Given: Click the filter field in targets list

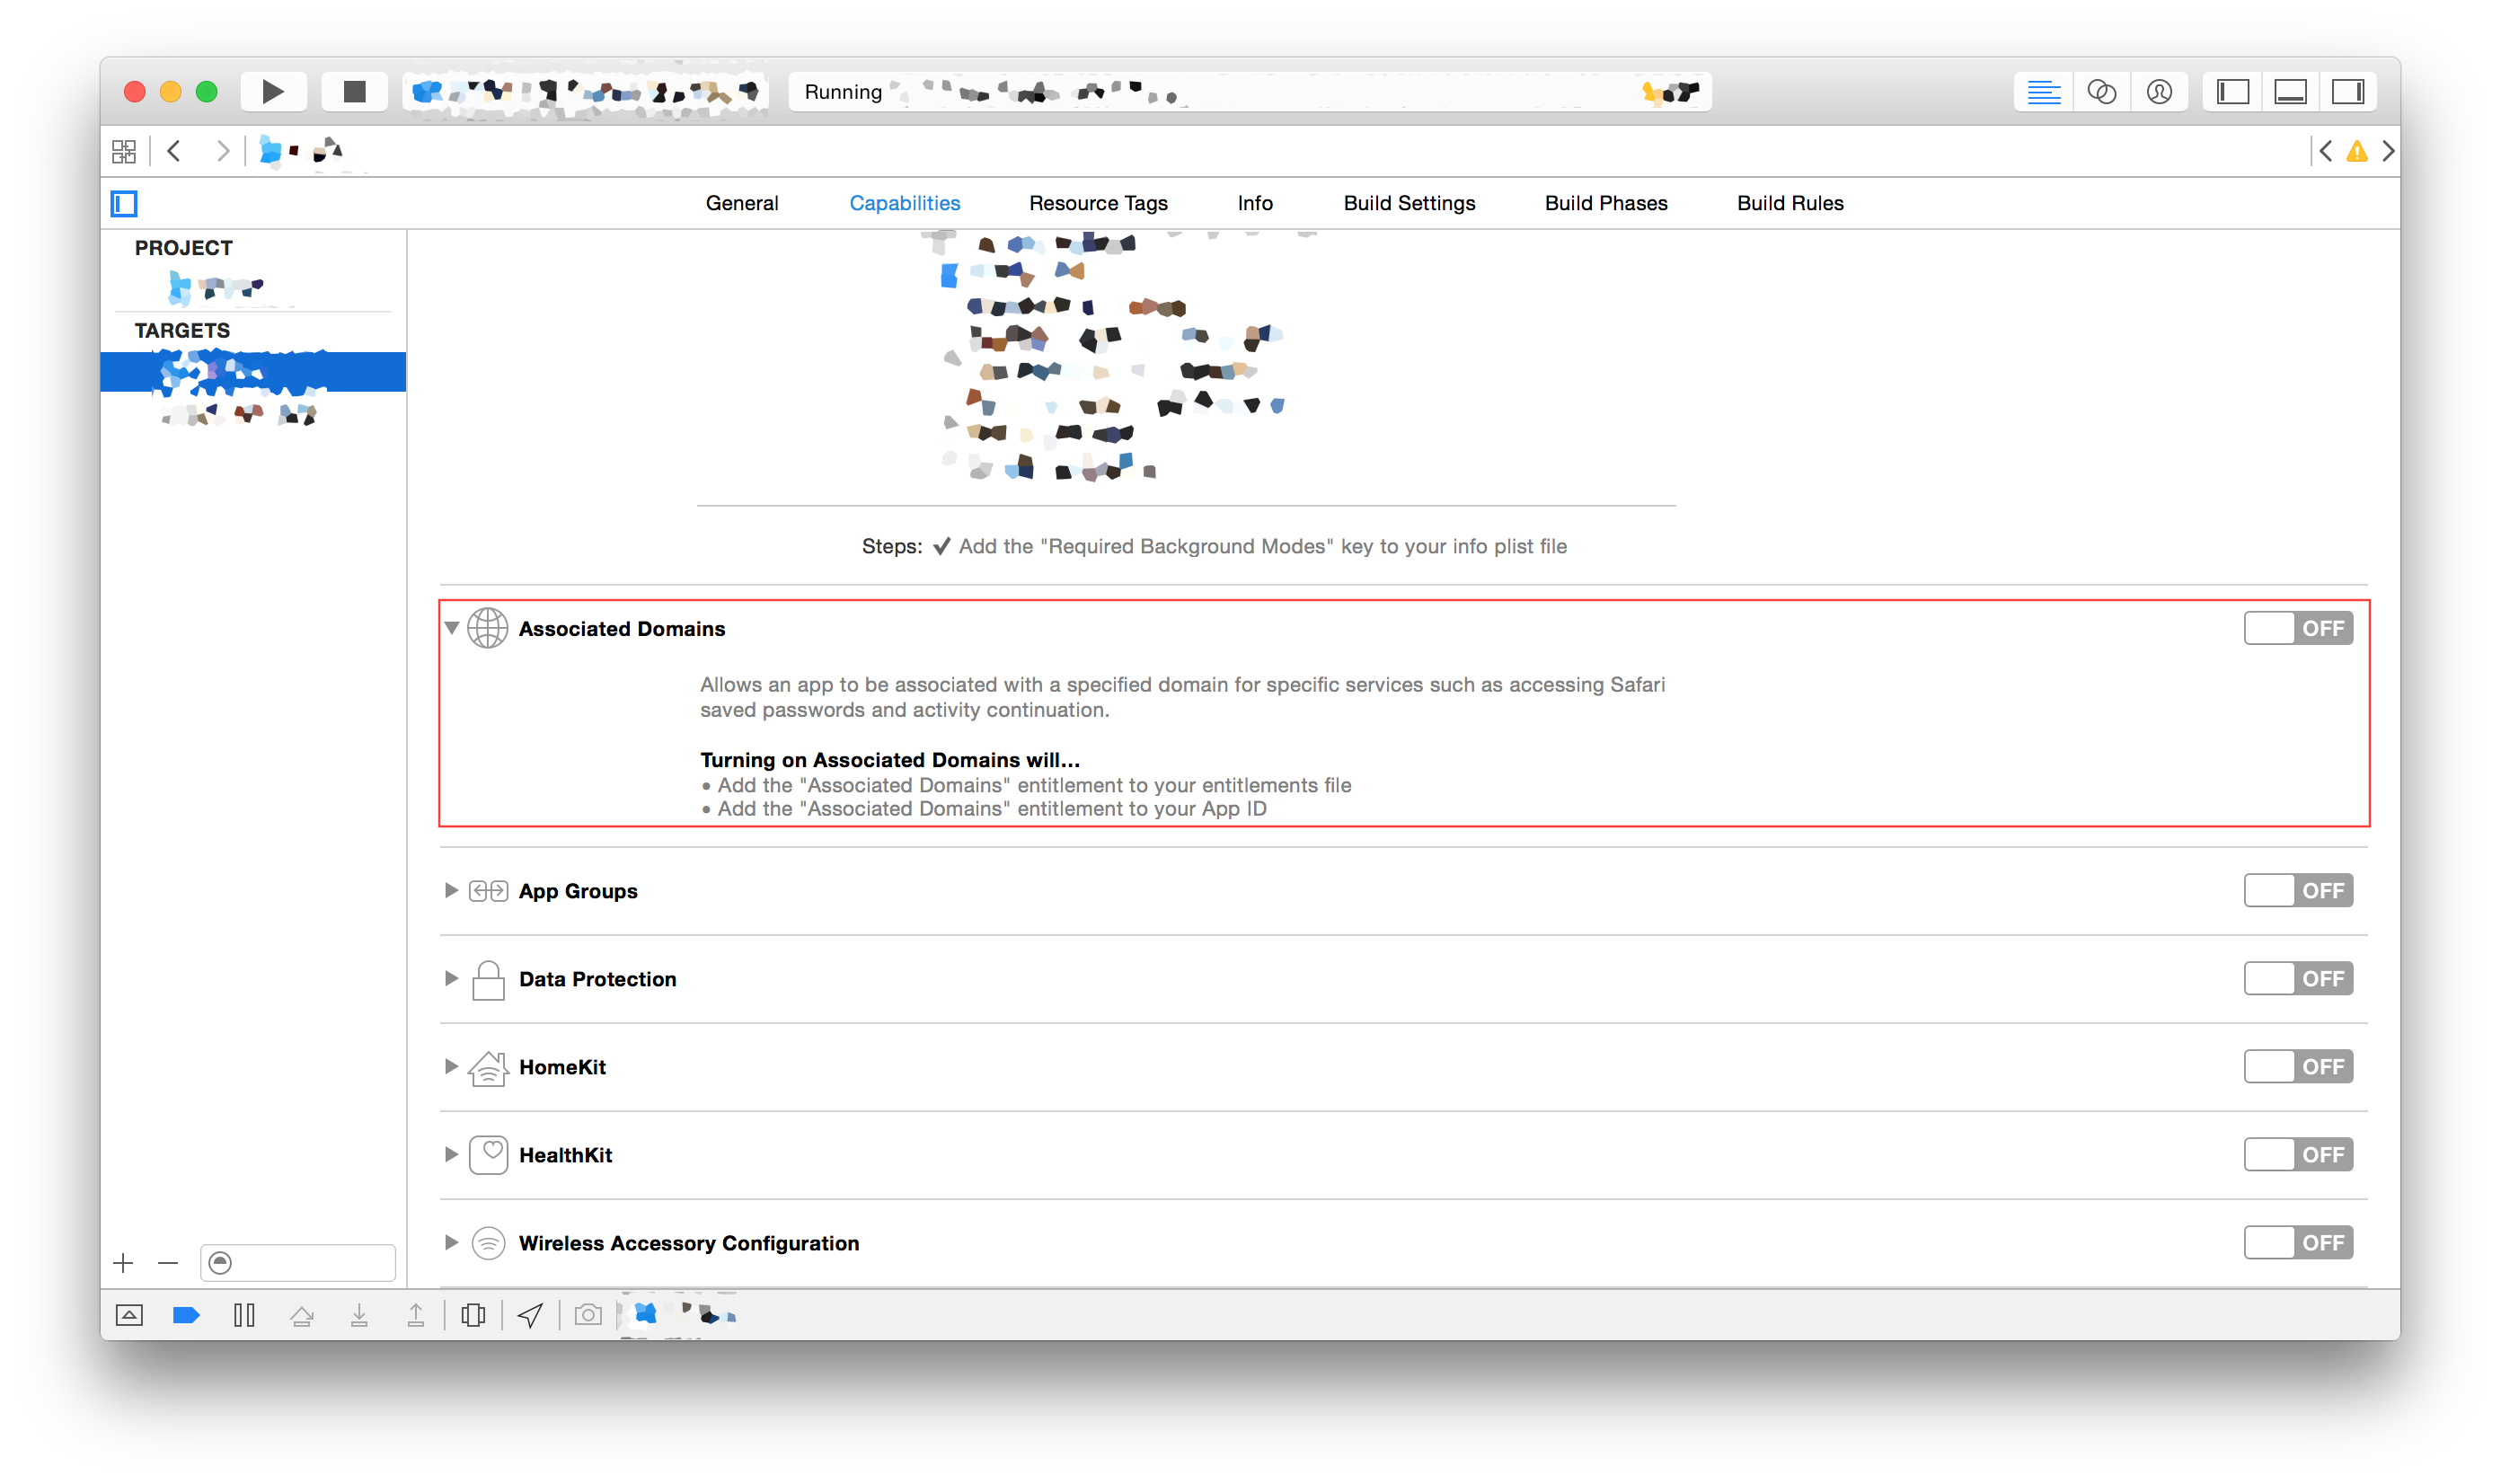Looking at the screenshot, I should (x=298, y=1263).
